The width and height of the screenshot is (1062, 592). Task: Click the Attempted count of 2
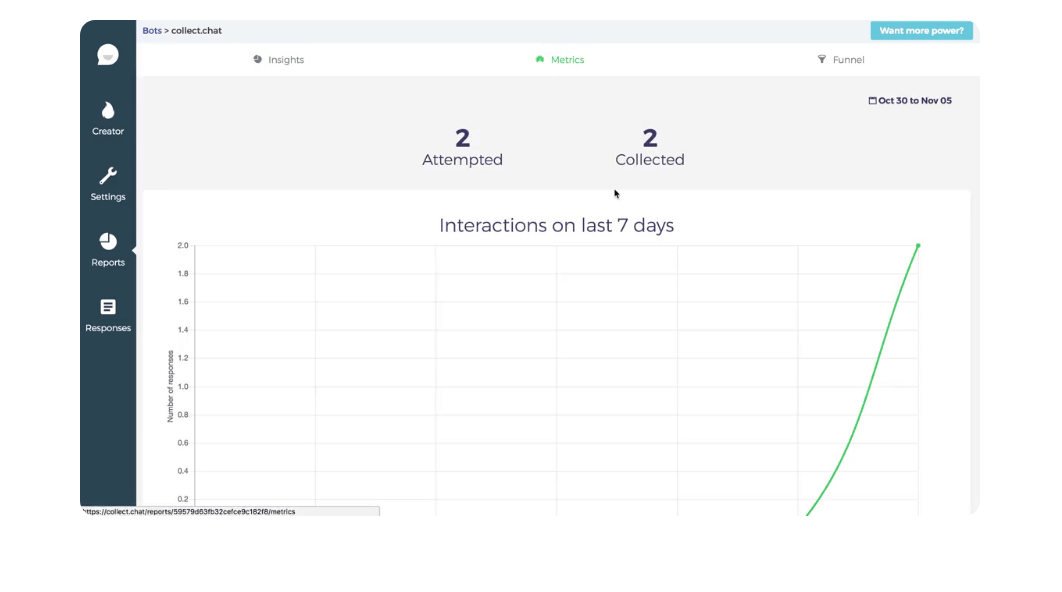pos(463,138)
